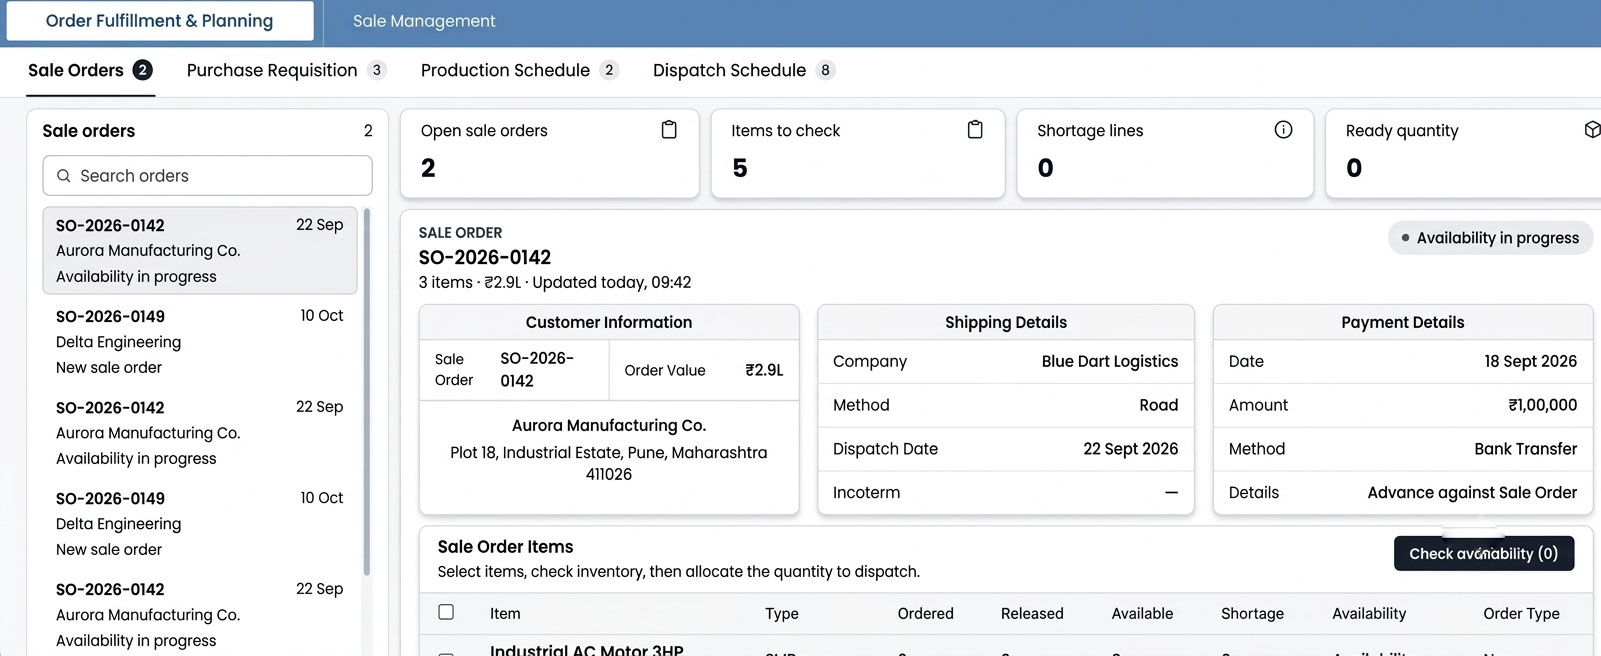Viewport: 1601px width, 656px height.
Task: Click the Payment Details panel header
Action: pyautogui.click(x=1403, y=323)
